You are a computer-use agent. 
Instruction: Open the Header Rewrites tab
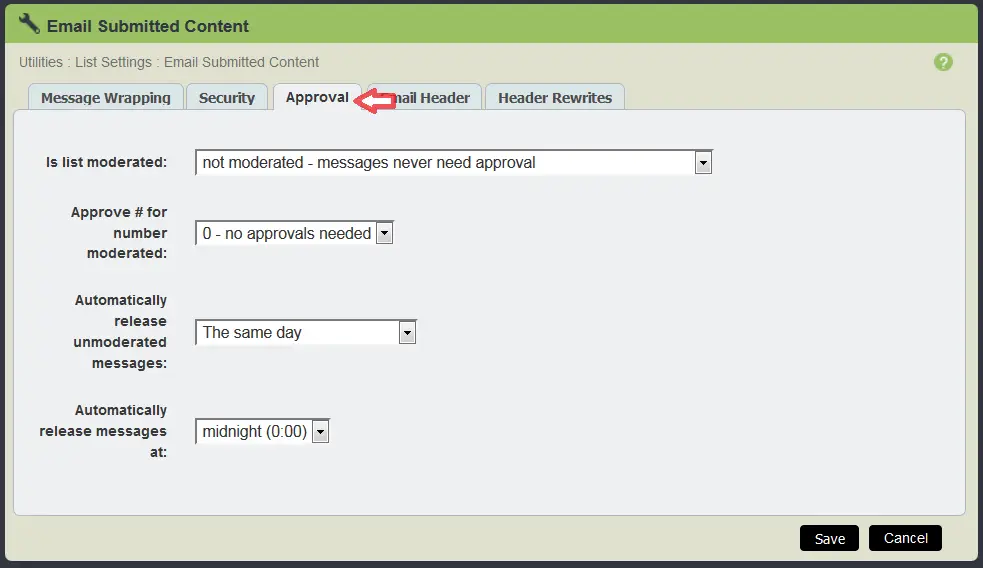(x=555, y=98)
